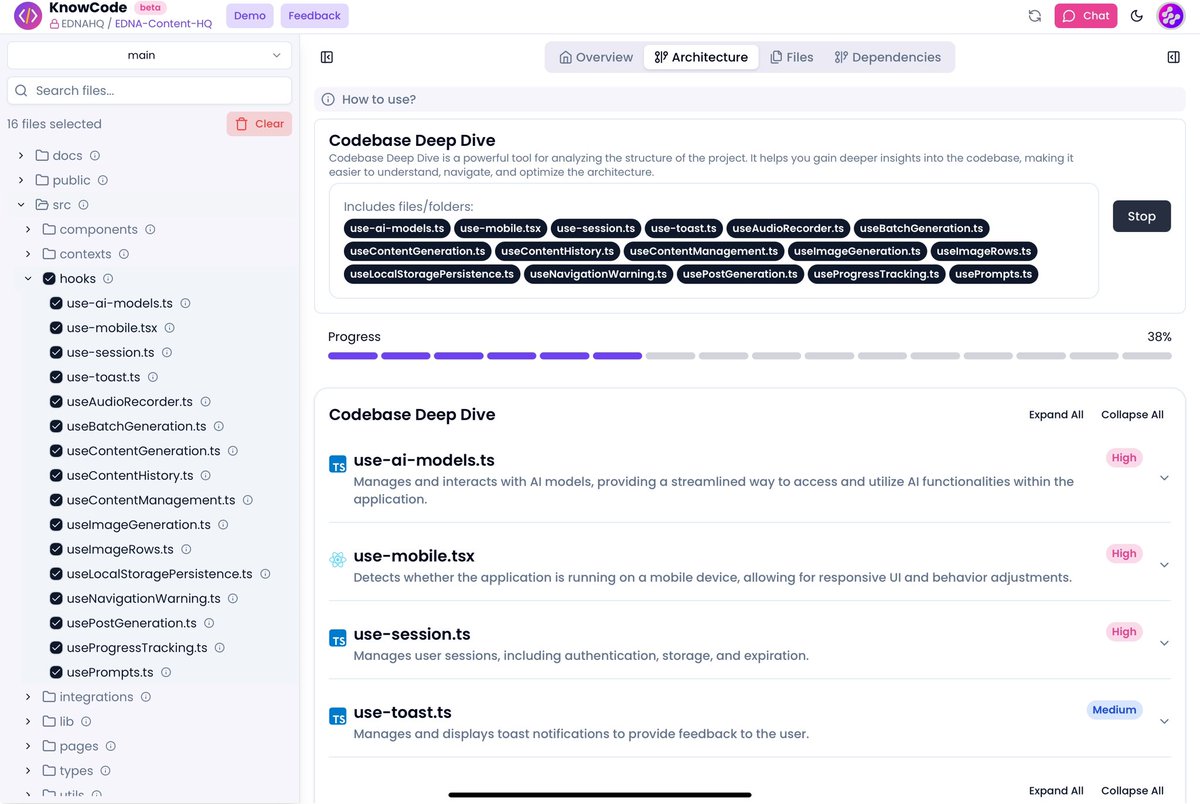Deselect the useToast checkbox use-toast.ts
The image size is (1200, 804).
(x=57, y=376)
